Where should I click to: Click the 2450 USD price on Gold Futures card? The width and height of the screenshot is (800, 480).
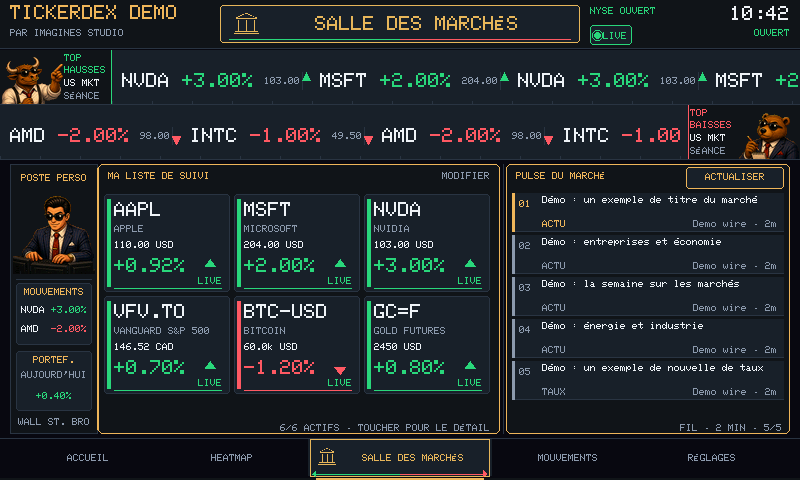pyautogui.click(x=397, y=346)
